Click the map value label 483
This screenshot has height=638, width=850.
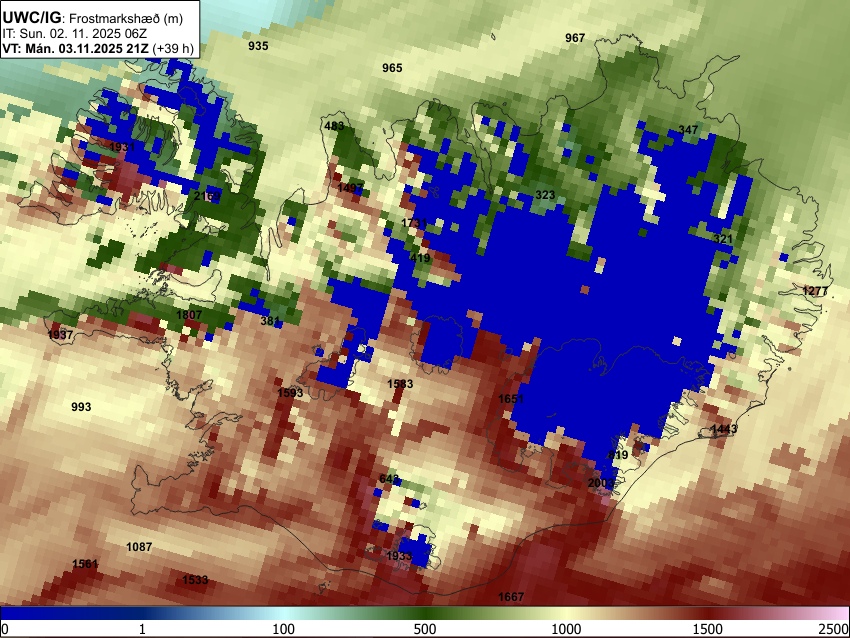pyautogui.click(x=334, y=126)
